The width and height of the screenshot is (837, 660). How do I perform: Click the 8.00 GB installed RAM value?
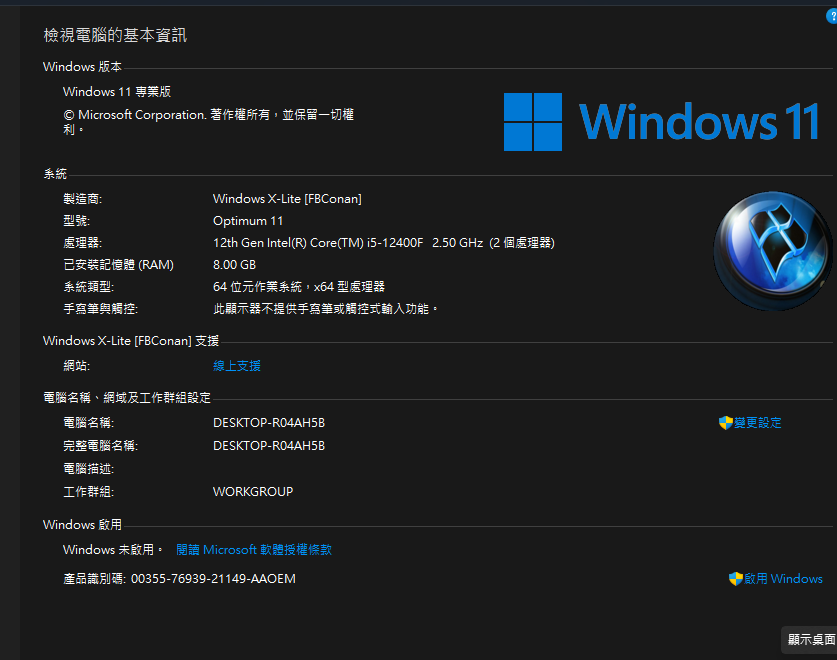[x=234, y=265]
